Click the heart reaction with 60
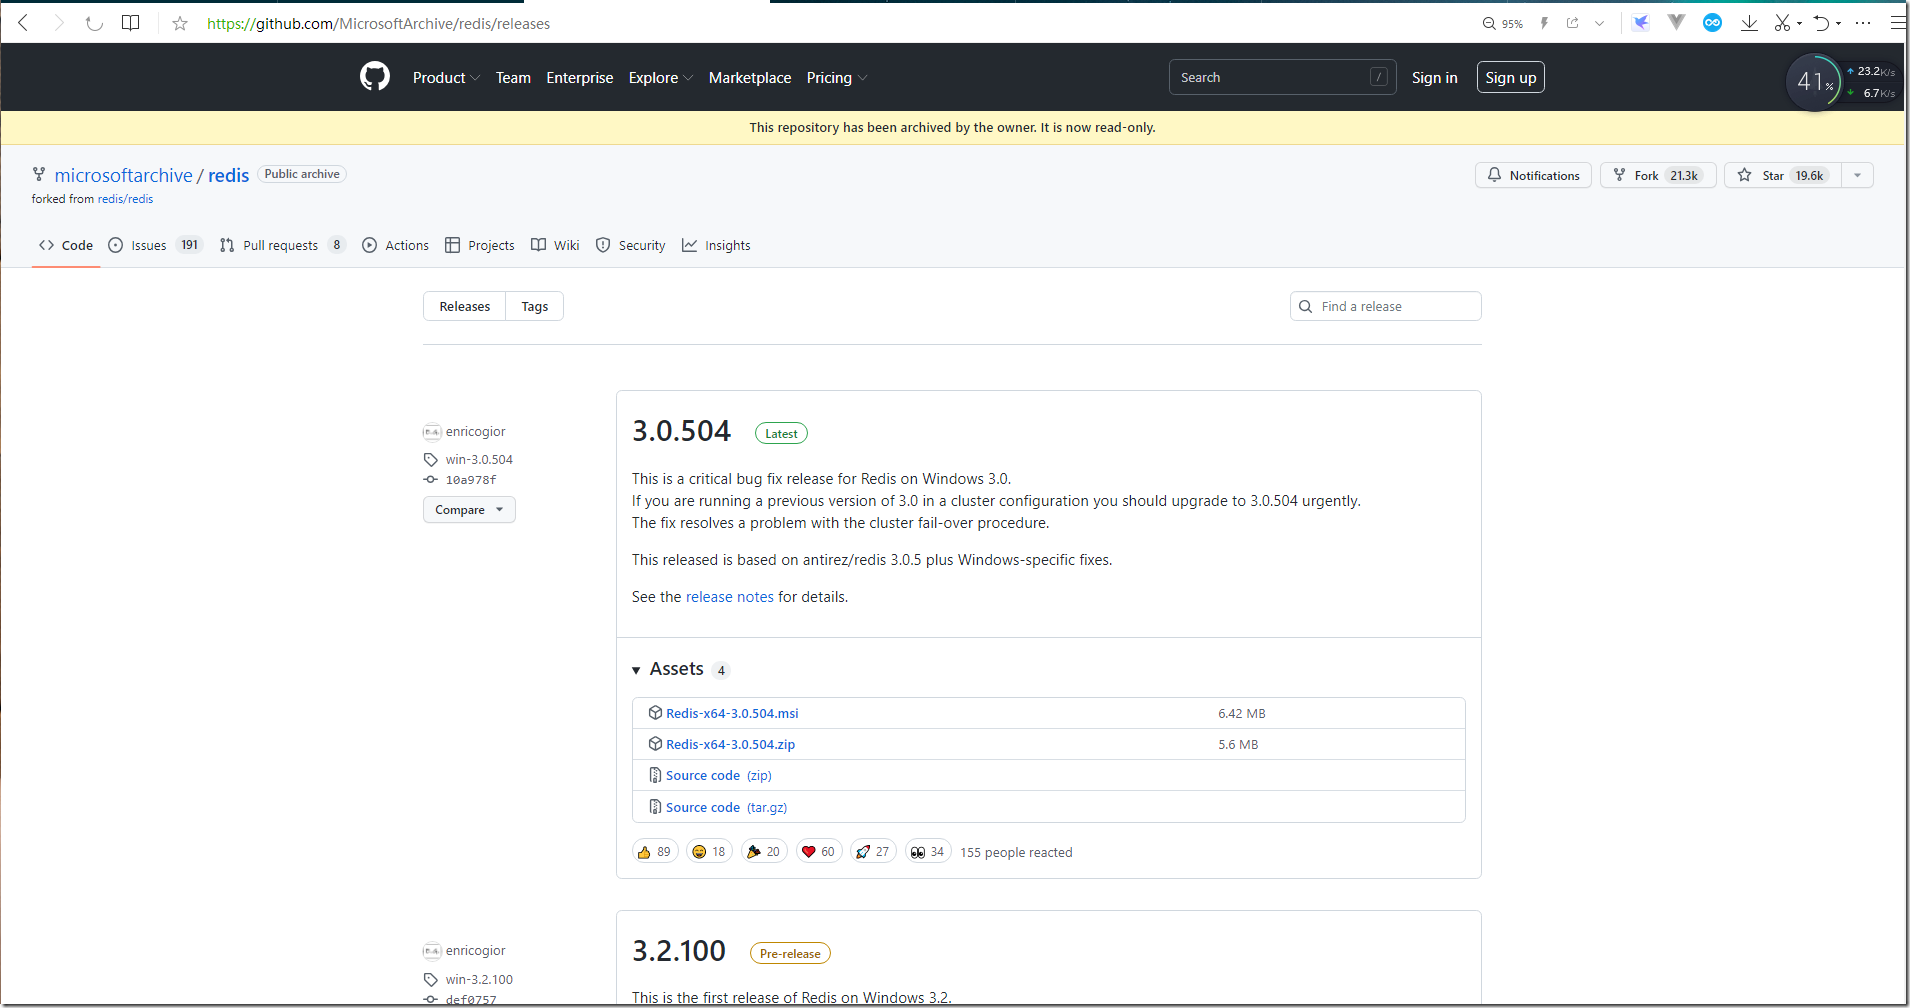Viewport: 1910px width, 1008px height. click(818, 851)
